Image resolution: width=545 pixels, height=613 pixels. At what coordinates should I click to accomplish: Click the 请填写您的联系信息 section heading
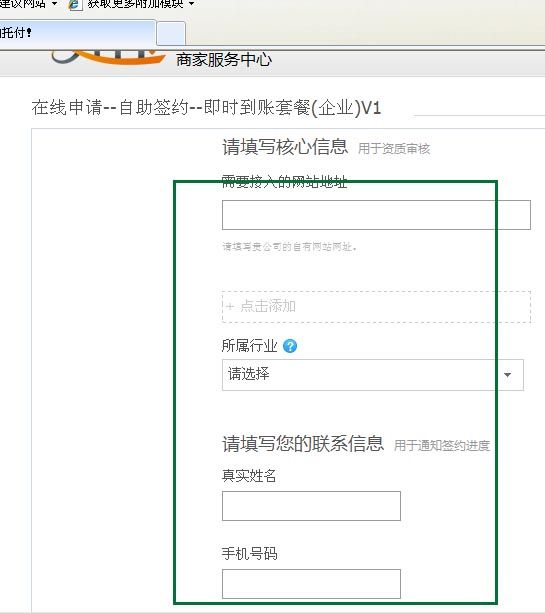[x=303, y=444]
